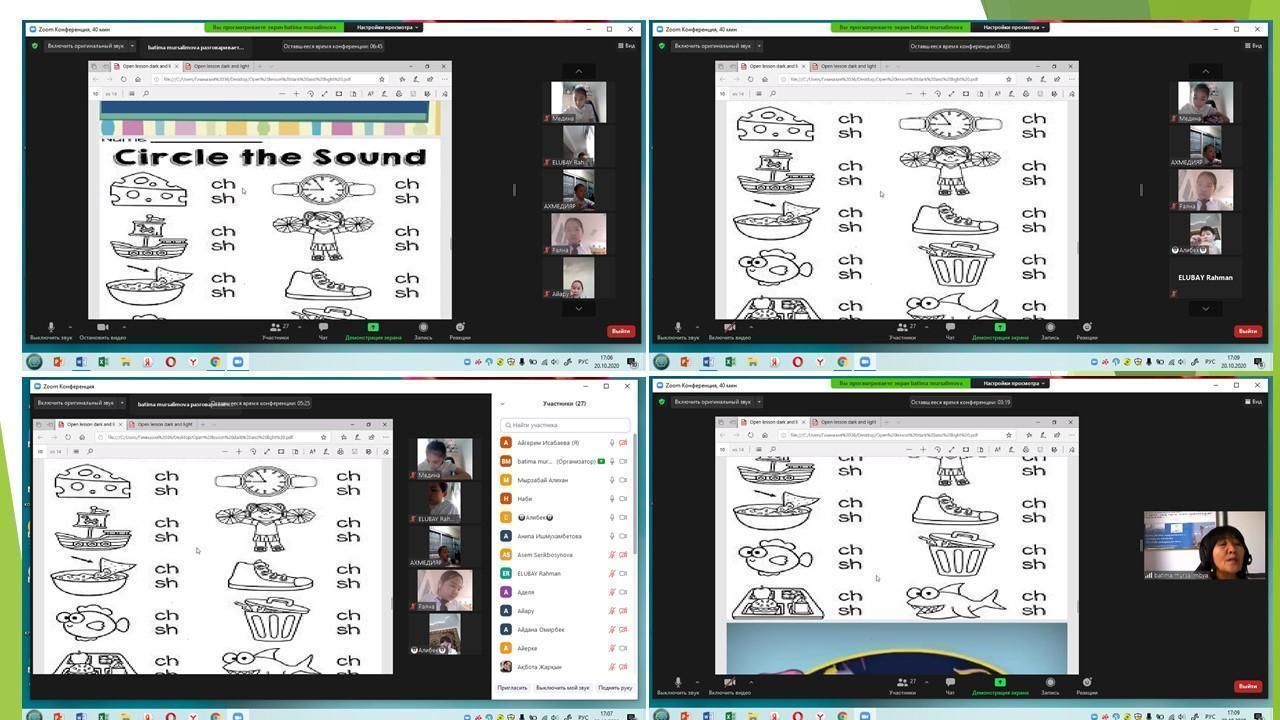Click the Найти участника search field
The width and height of the screenshot is (1280, 720).
(566, 425)
